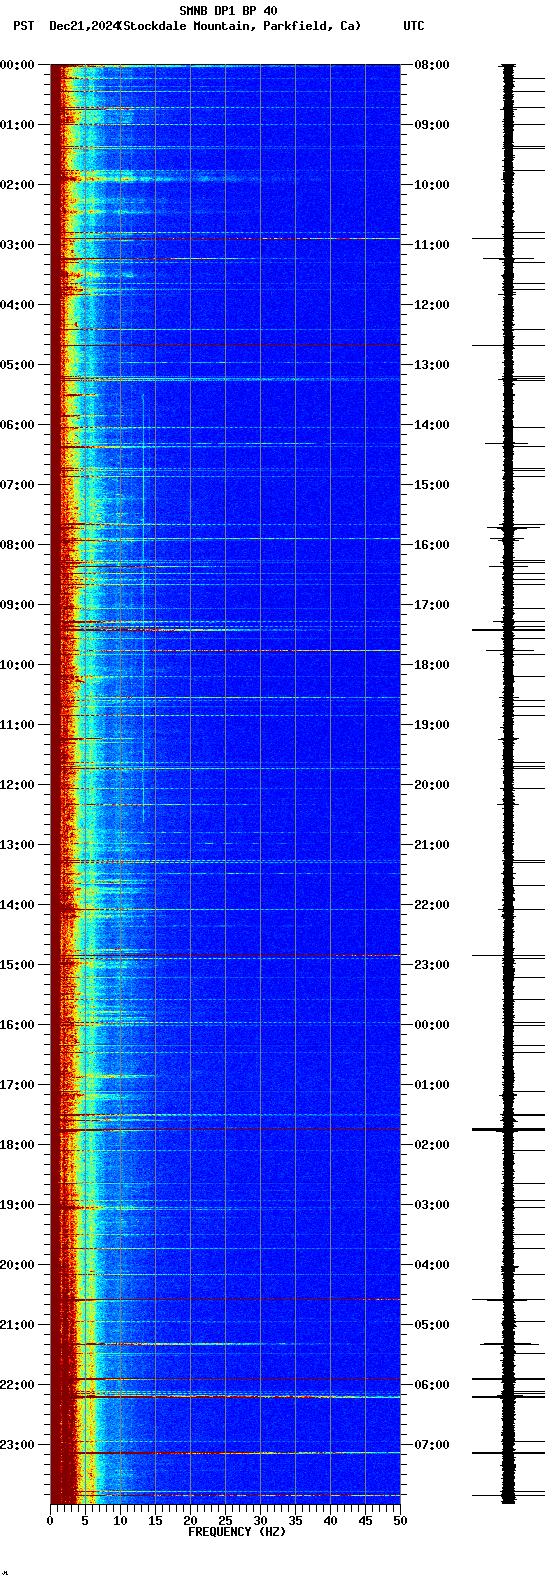Click the 00:00 label on UTC axis
Viewport: 552px width, 1584px height.
[432, 1025]
